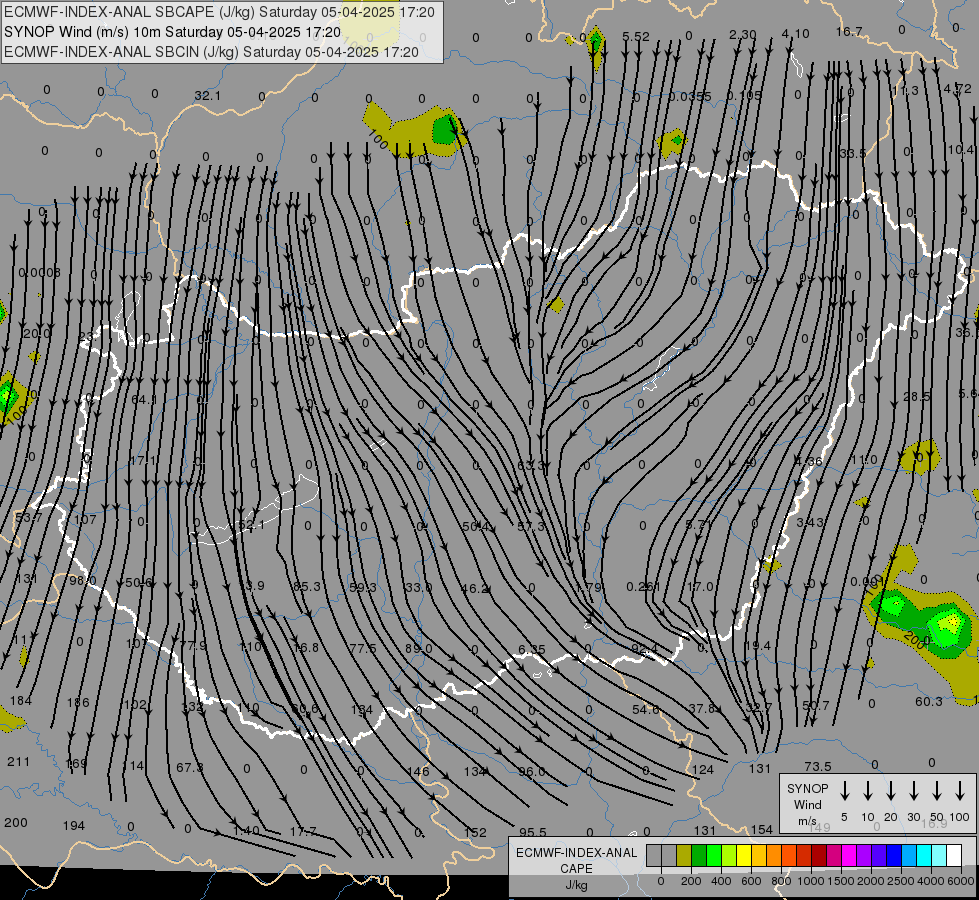Viewport: 979px width, 900px height.
Task: Select the 2500 tick label on the CAPE scale
Action: pyautogui.click(x=900, y=881)
